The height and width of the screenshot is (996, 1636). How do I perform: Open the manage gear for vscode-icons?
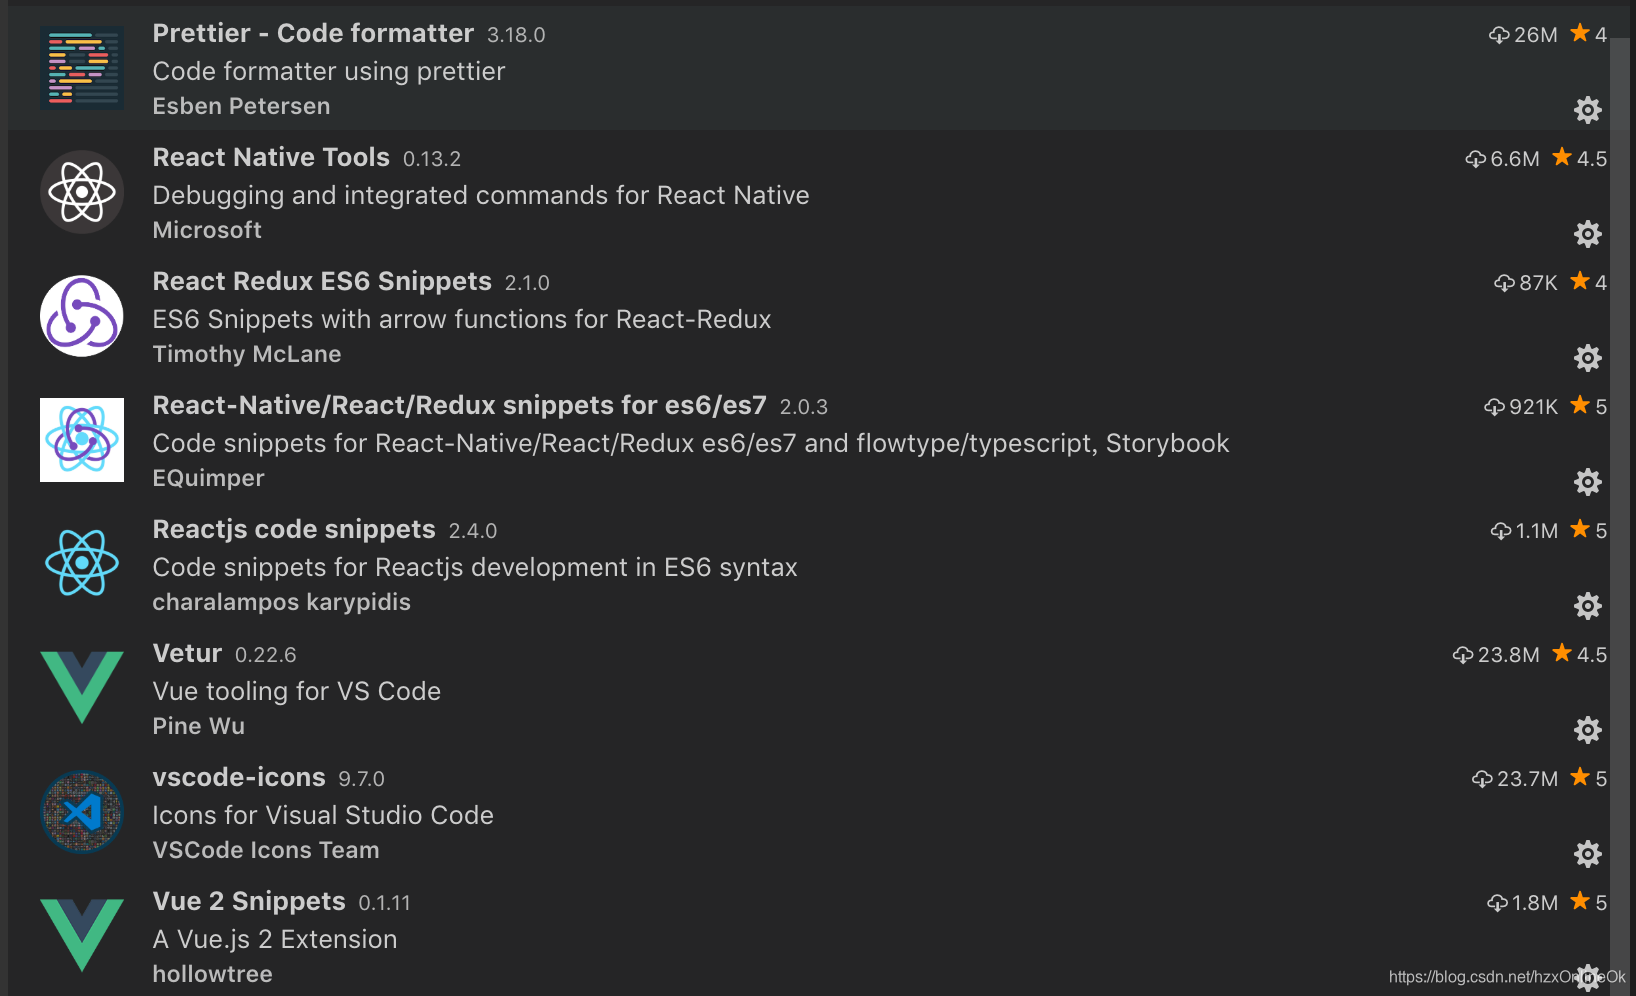click(x=1588, y=854)
